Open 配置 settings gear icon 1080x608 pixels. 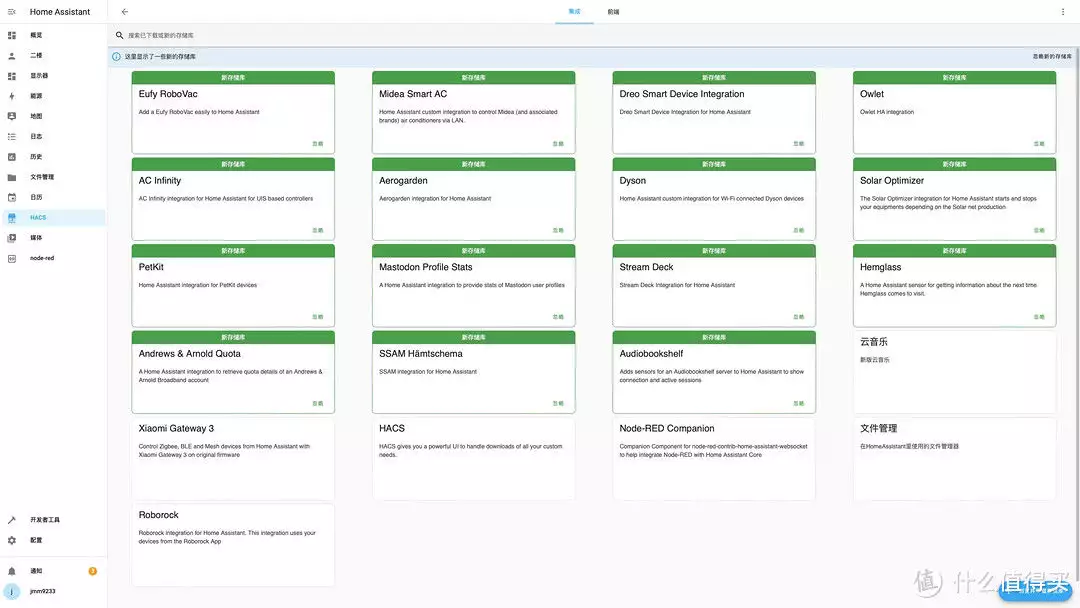(12, 541)
